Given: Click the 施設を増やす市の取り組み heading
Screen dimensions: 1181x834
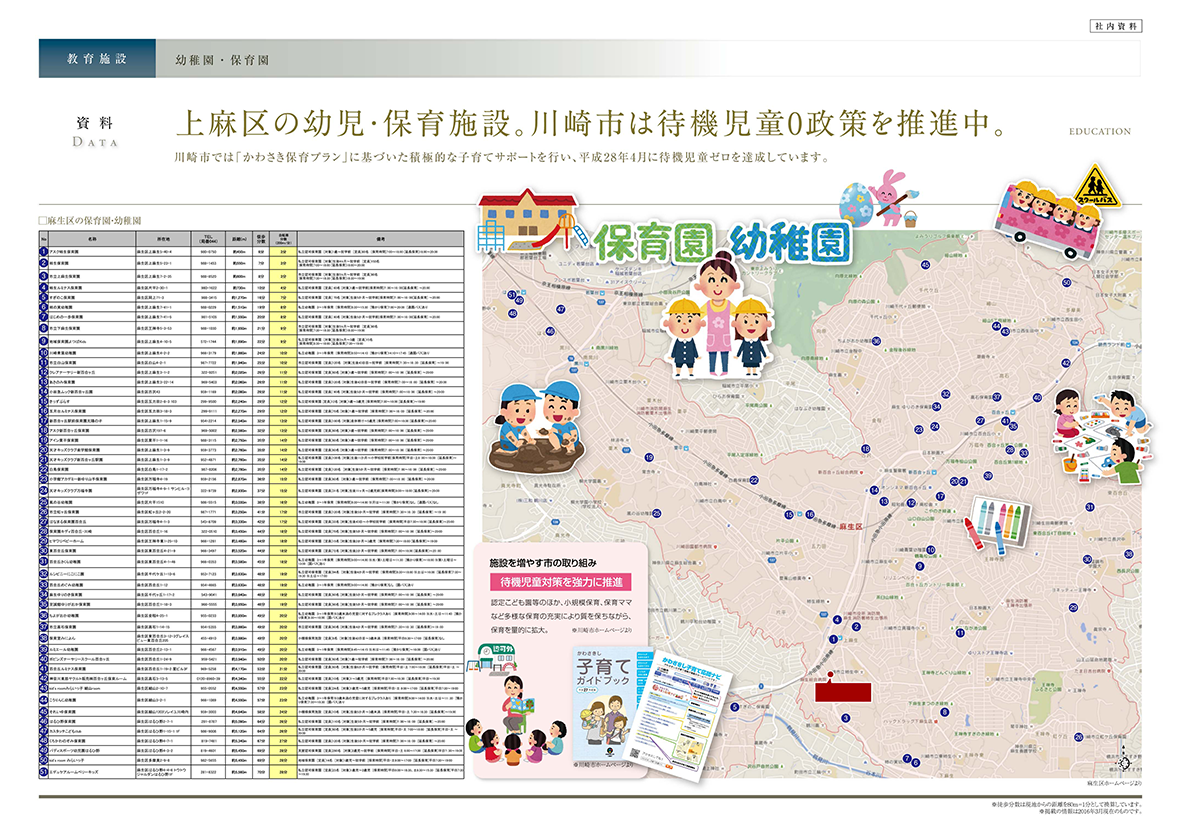Looking at the screenshot, I should click(x=543, y=563).
